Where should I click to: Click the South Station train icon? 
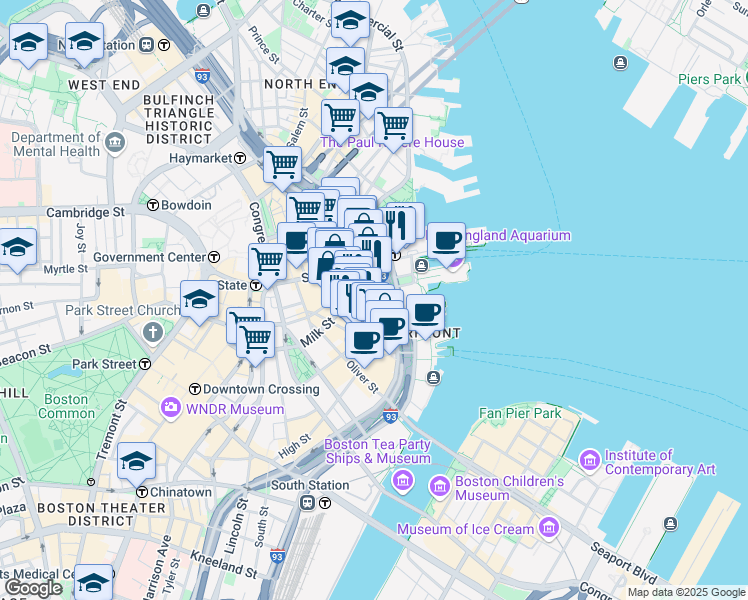point(307,503)
